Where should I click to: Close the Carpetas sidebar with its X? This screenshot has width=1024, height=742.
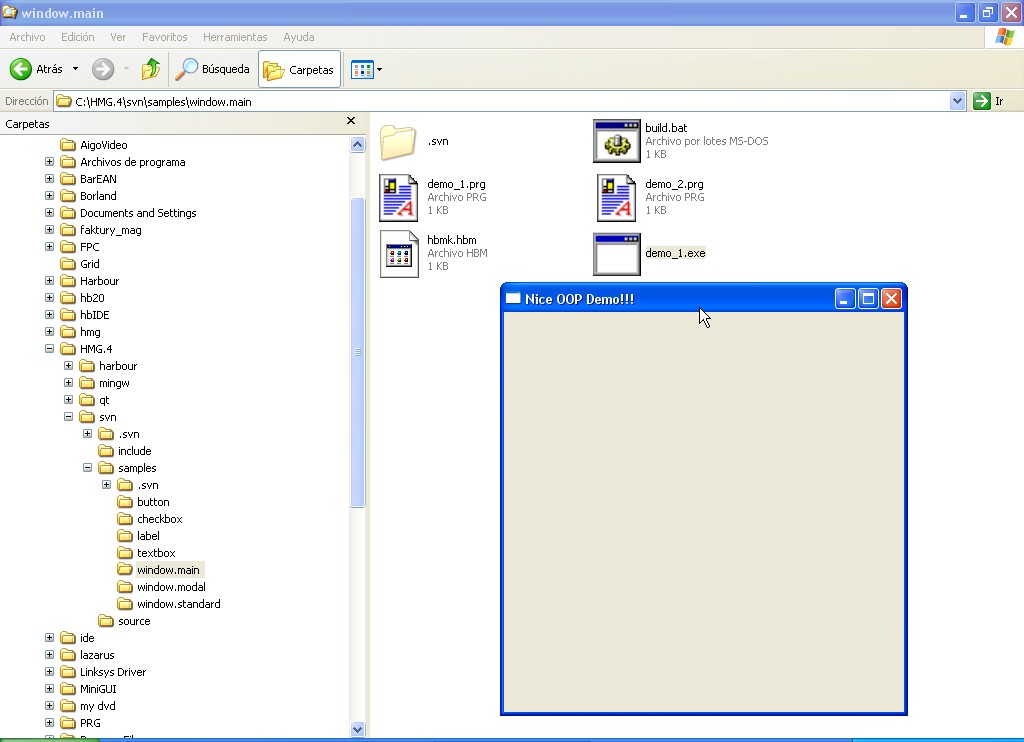[x=350, y=121]
